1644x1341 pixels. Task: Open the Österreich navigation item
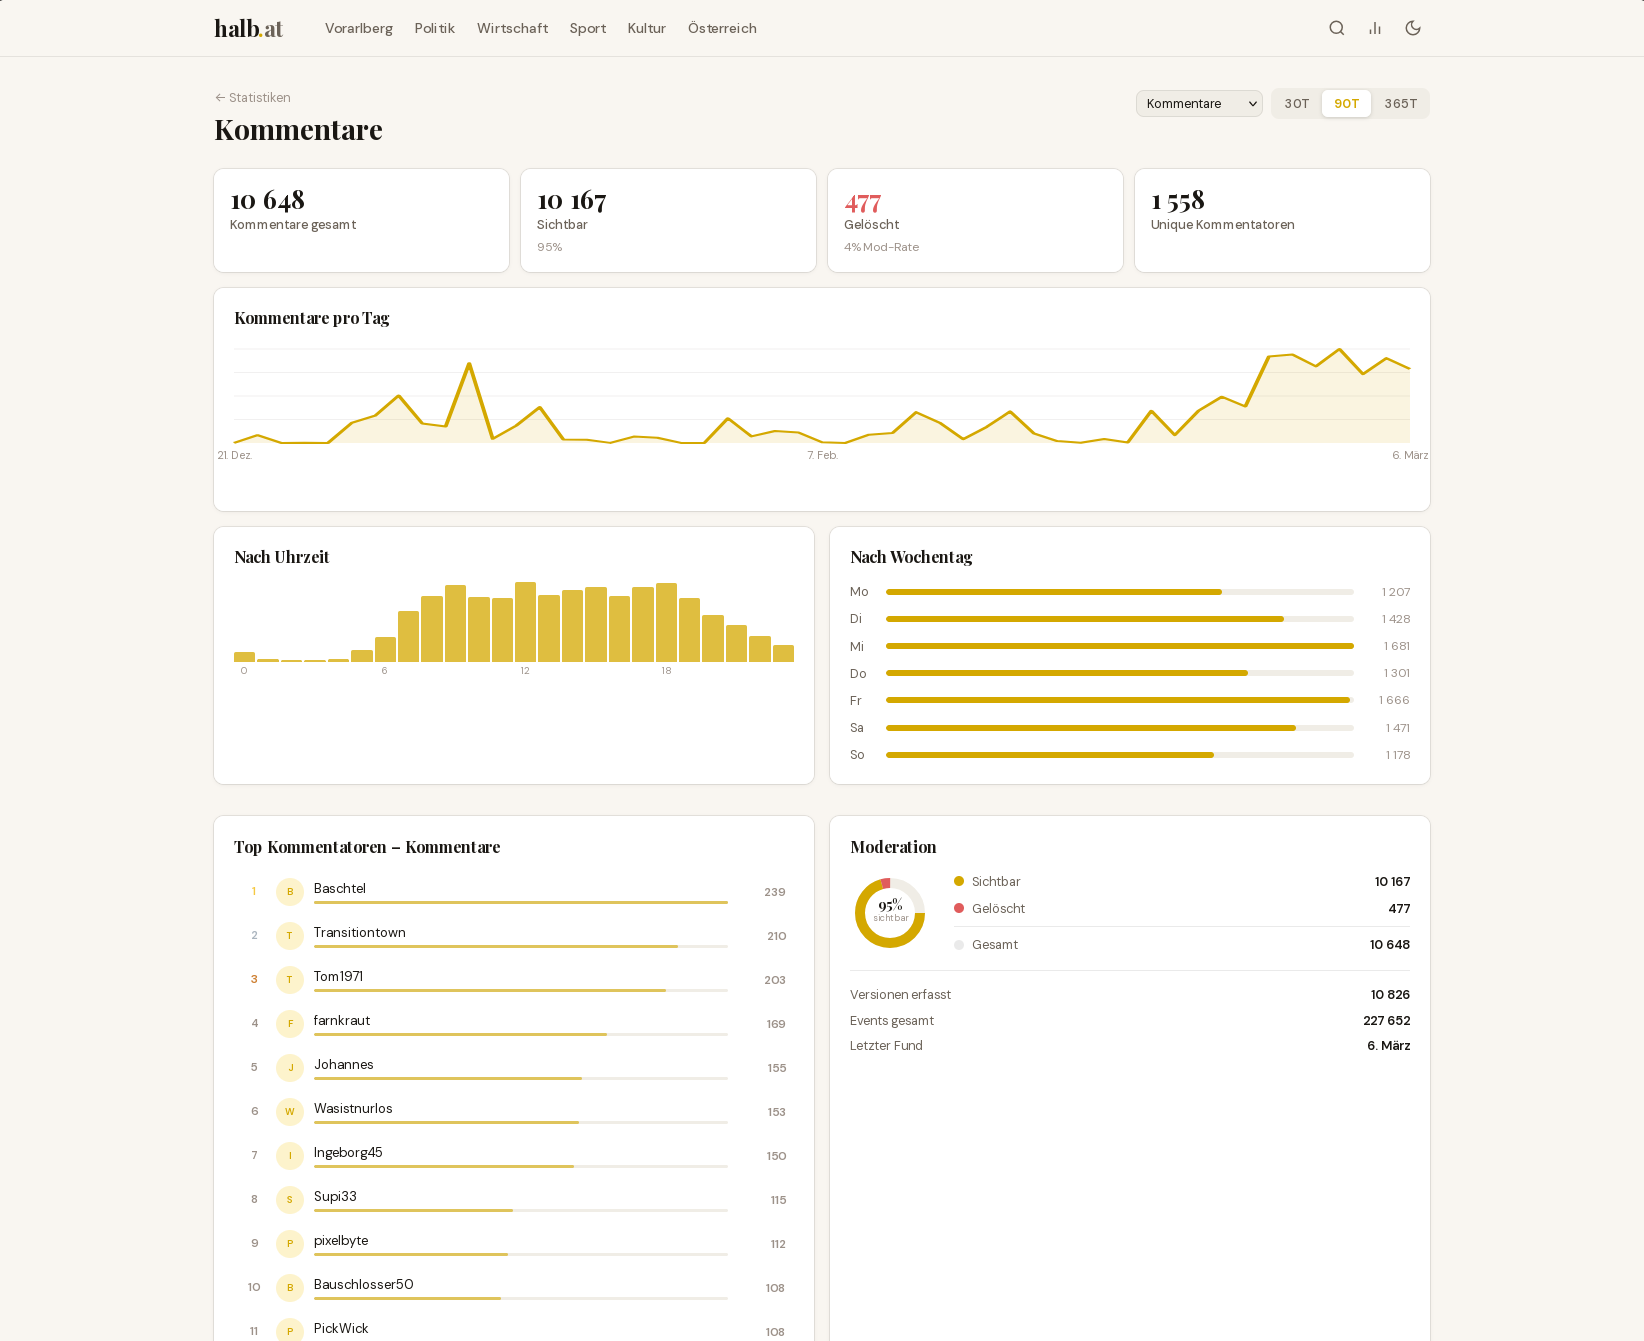tap(722, 28)
